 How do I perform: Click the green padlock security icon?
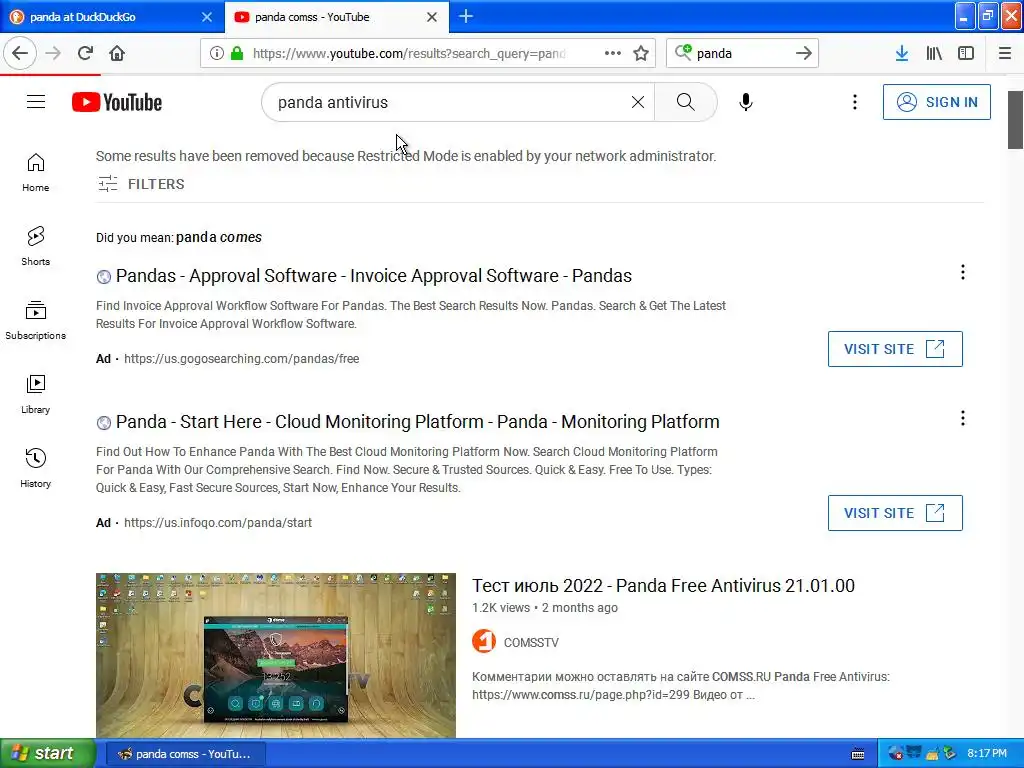click(237, 54)
